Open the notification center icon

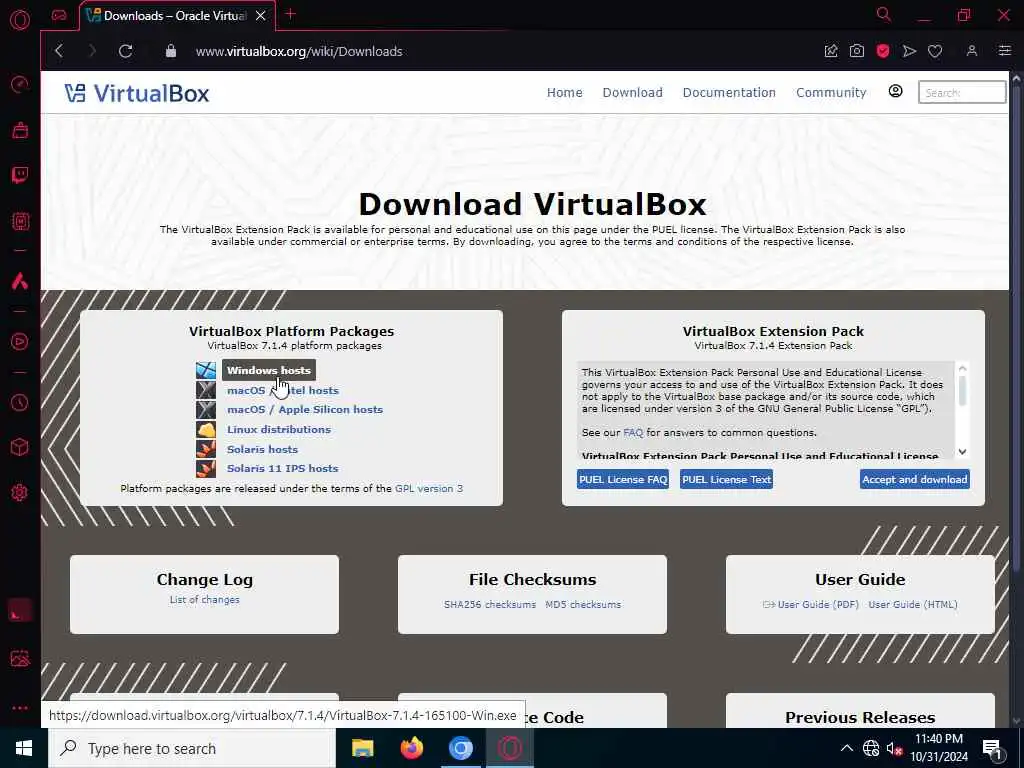pyautogui.click(x=992, y=749)
